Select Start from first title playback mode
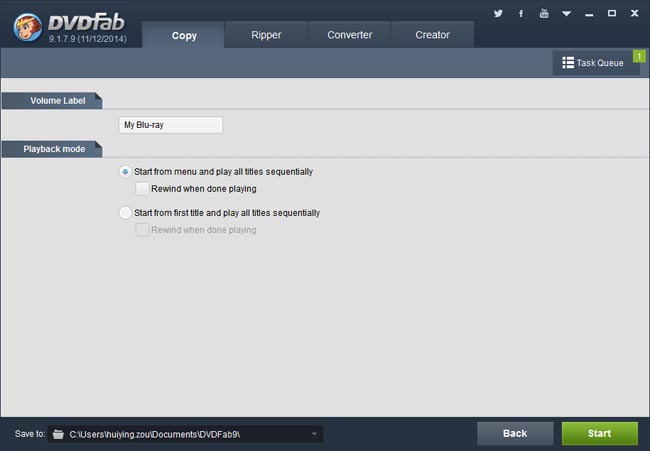 point(125,213)
